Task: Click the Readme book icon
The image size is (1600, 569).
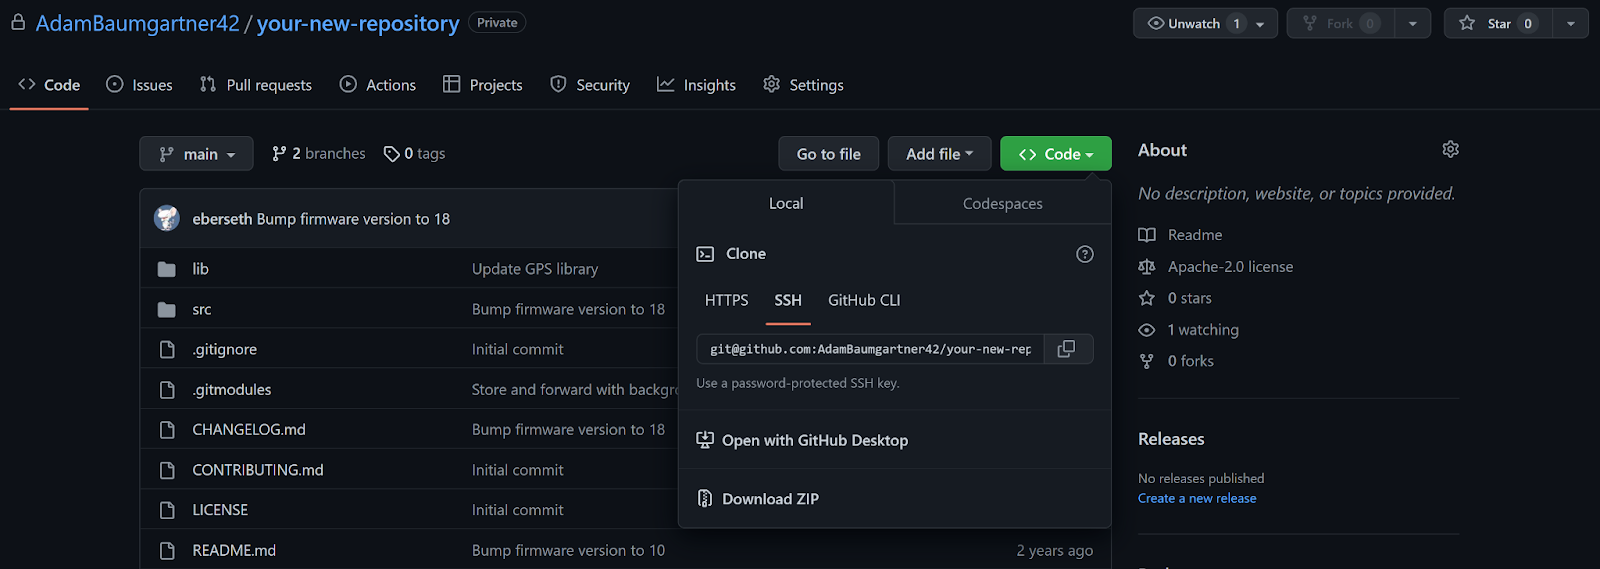Action: [1147, 235]
